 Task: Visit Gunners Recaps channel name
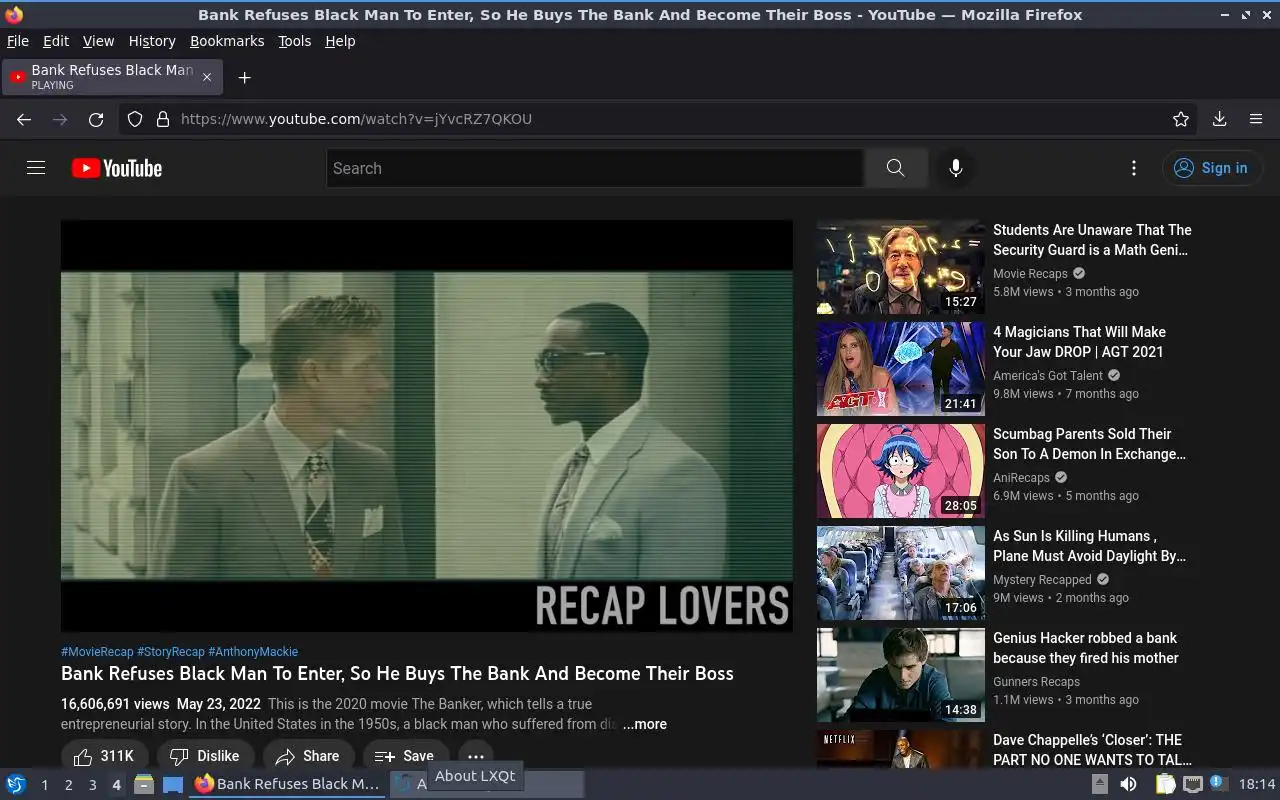[x=1036, y=681]
